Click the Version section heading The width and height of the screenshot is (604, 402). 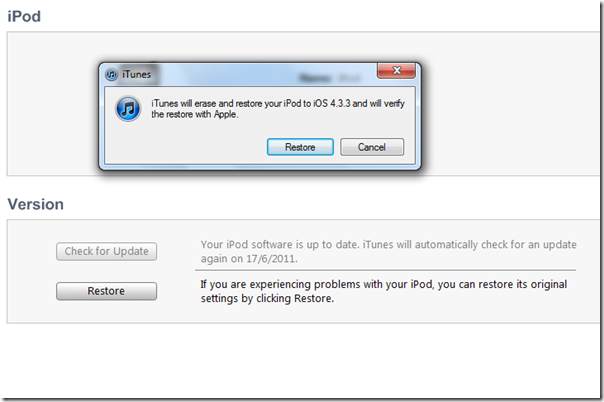click(x=35, y=204)
